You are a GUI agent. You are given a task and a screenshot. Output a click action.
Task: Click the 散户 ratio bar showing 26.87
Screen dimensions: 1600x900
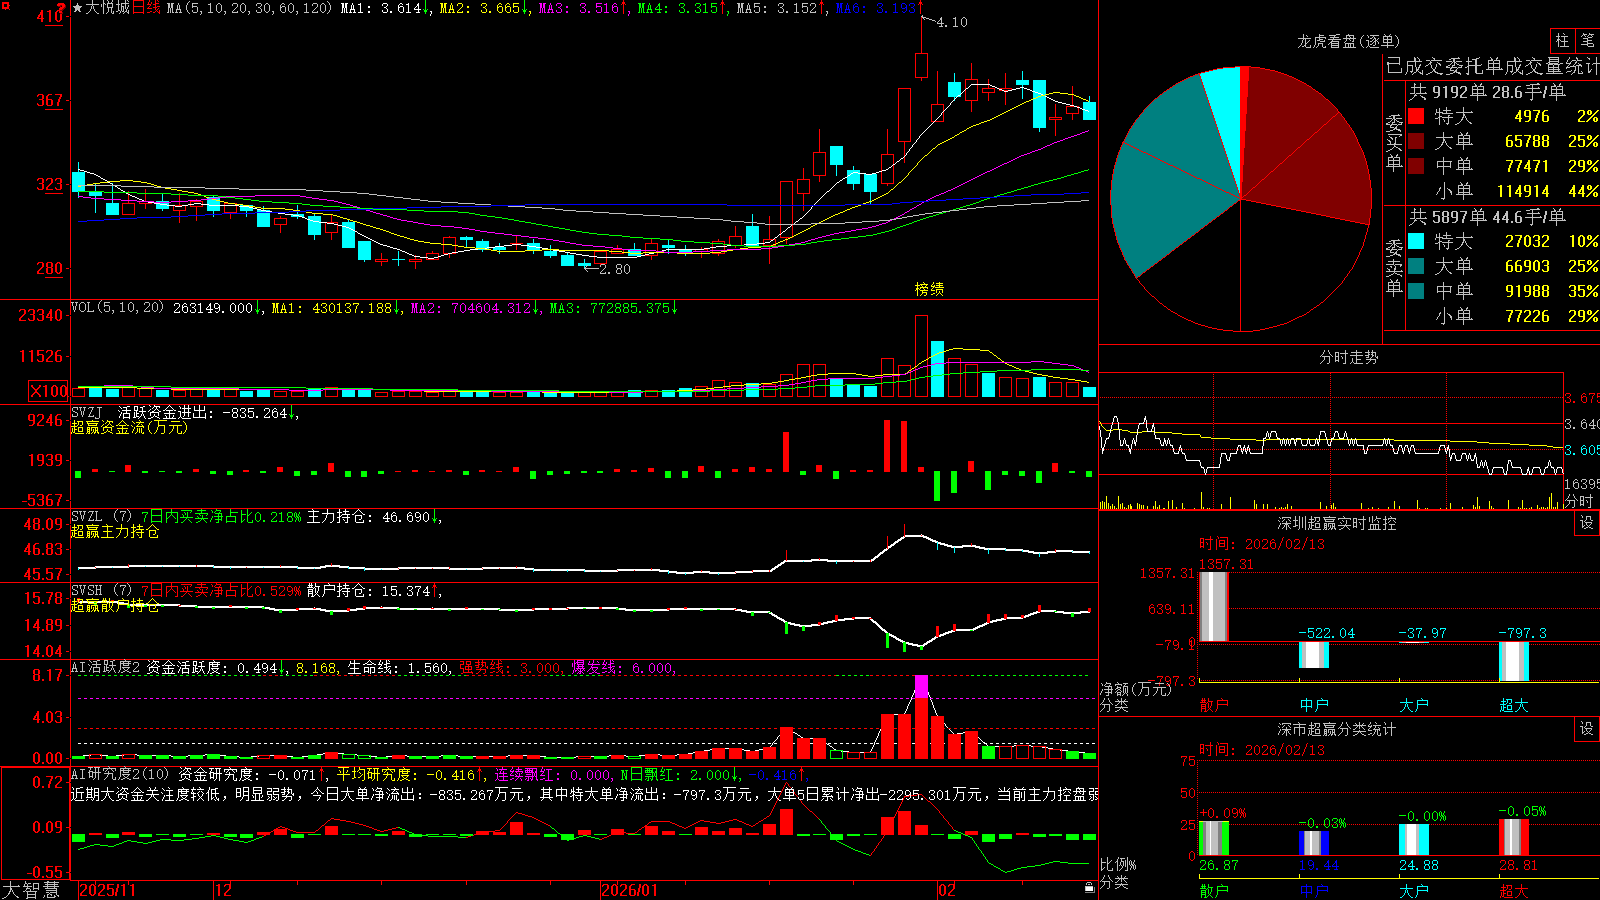[1214, 838]
